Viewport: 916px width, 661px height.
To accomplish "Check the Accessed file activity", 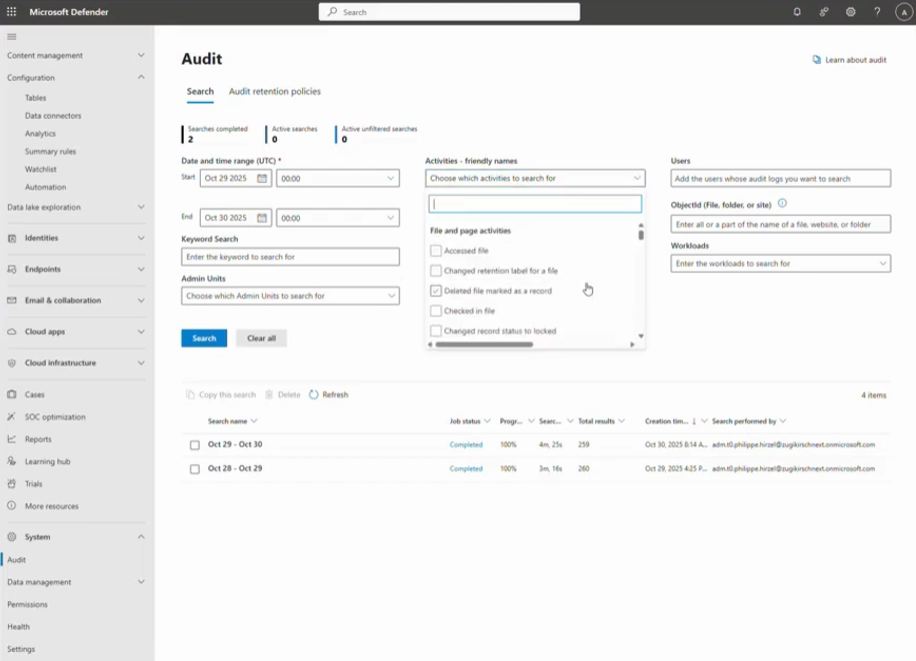I will pyautogui.click(x=436, y=251).
